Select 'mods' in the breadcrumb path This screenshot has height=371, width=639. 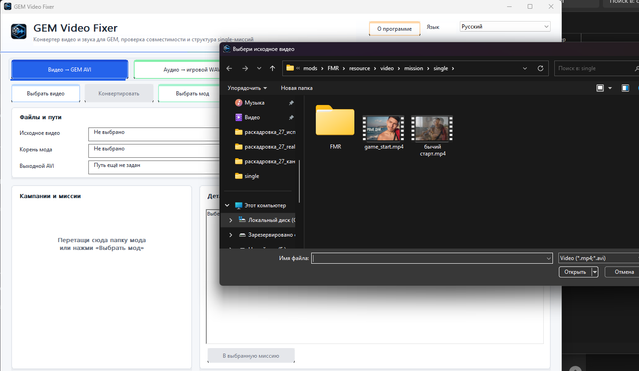click(310, 68)
